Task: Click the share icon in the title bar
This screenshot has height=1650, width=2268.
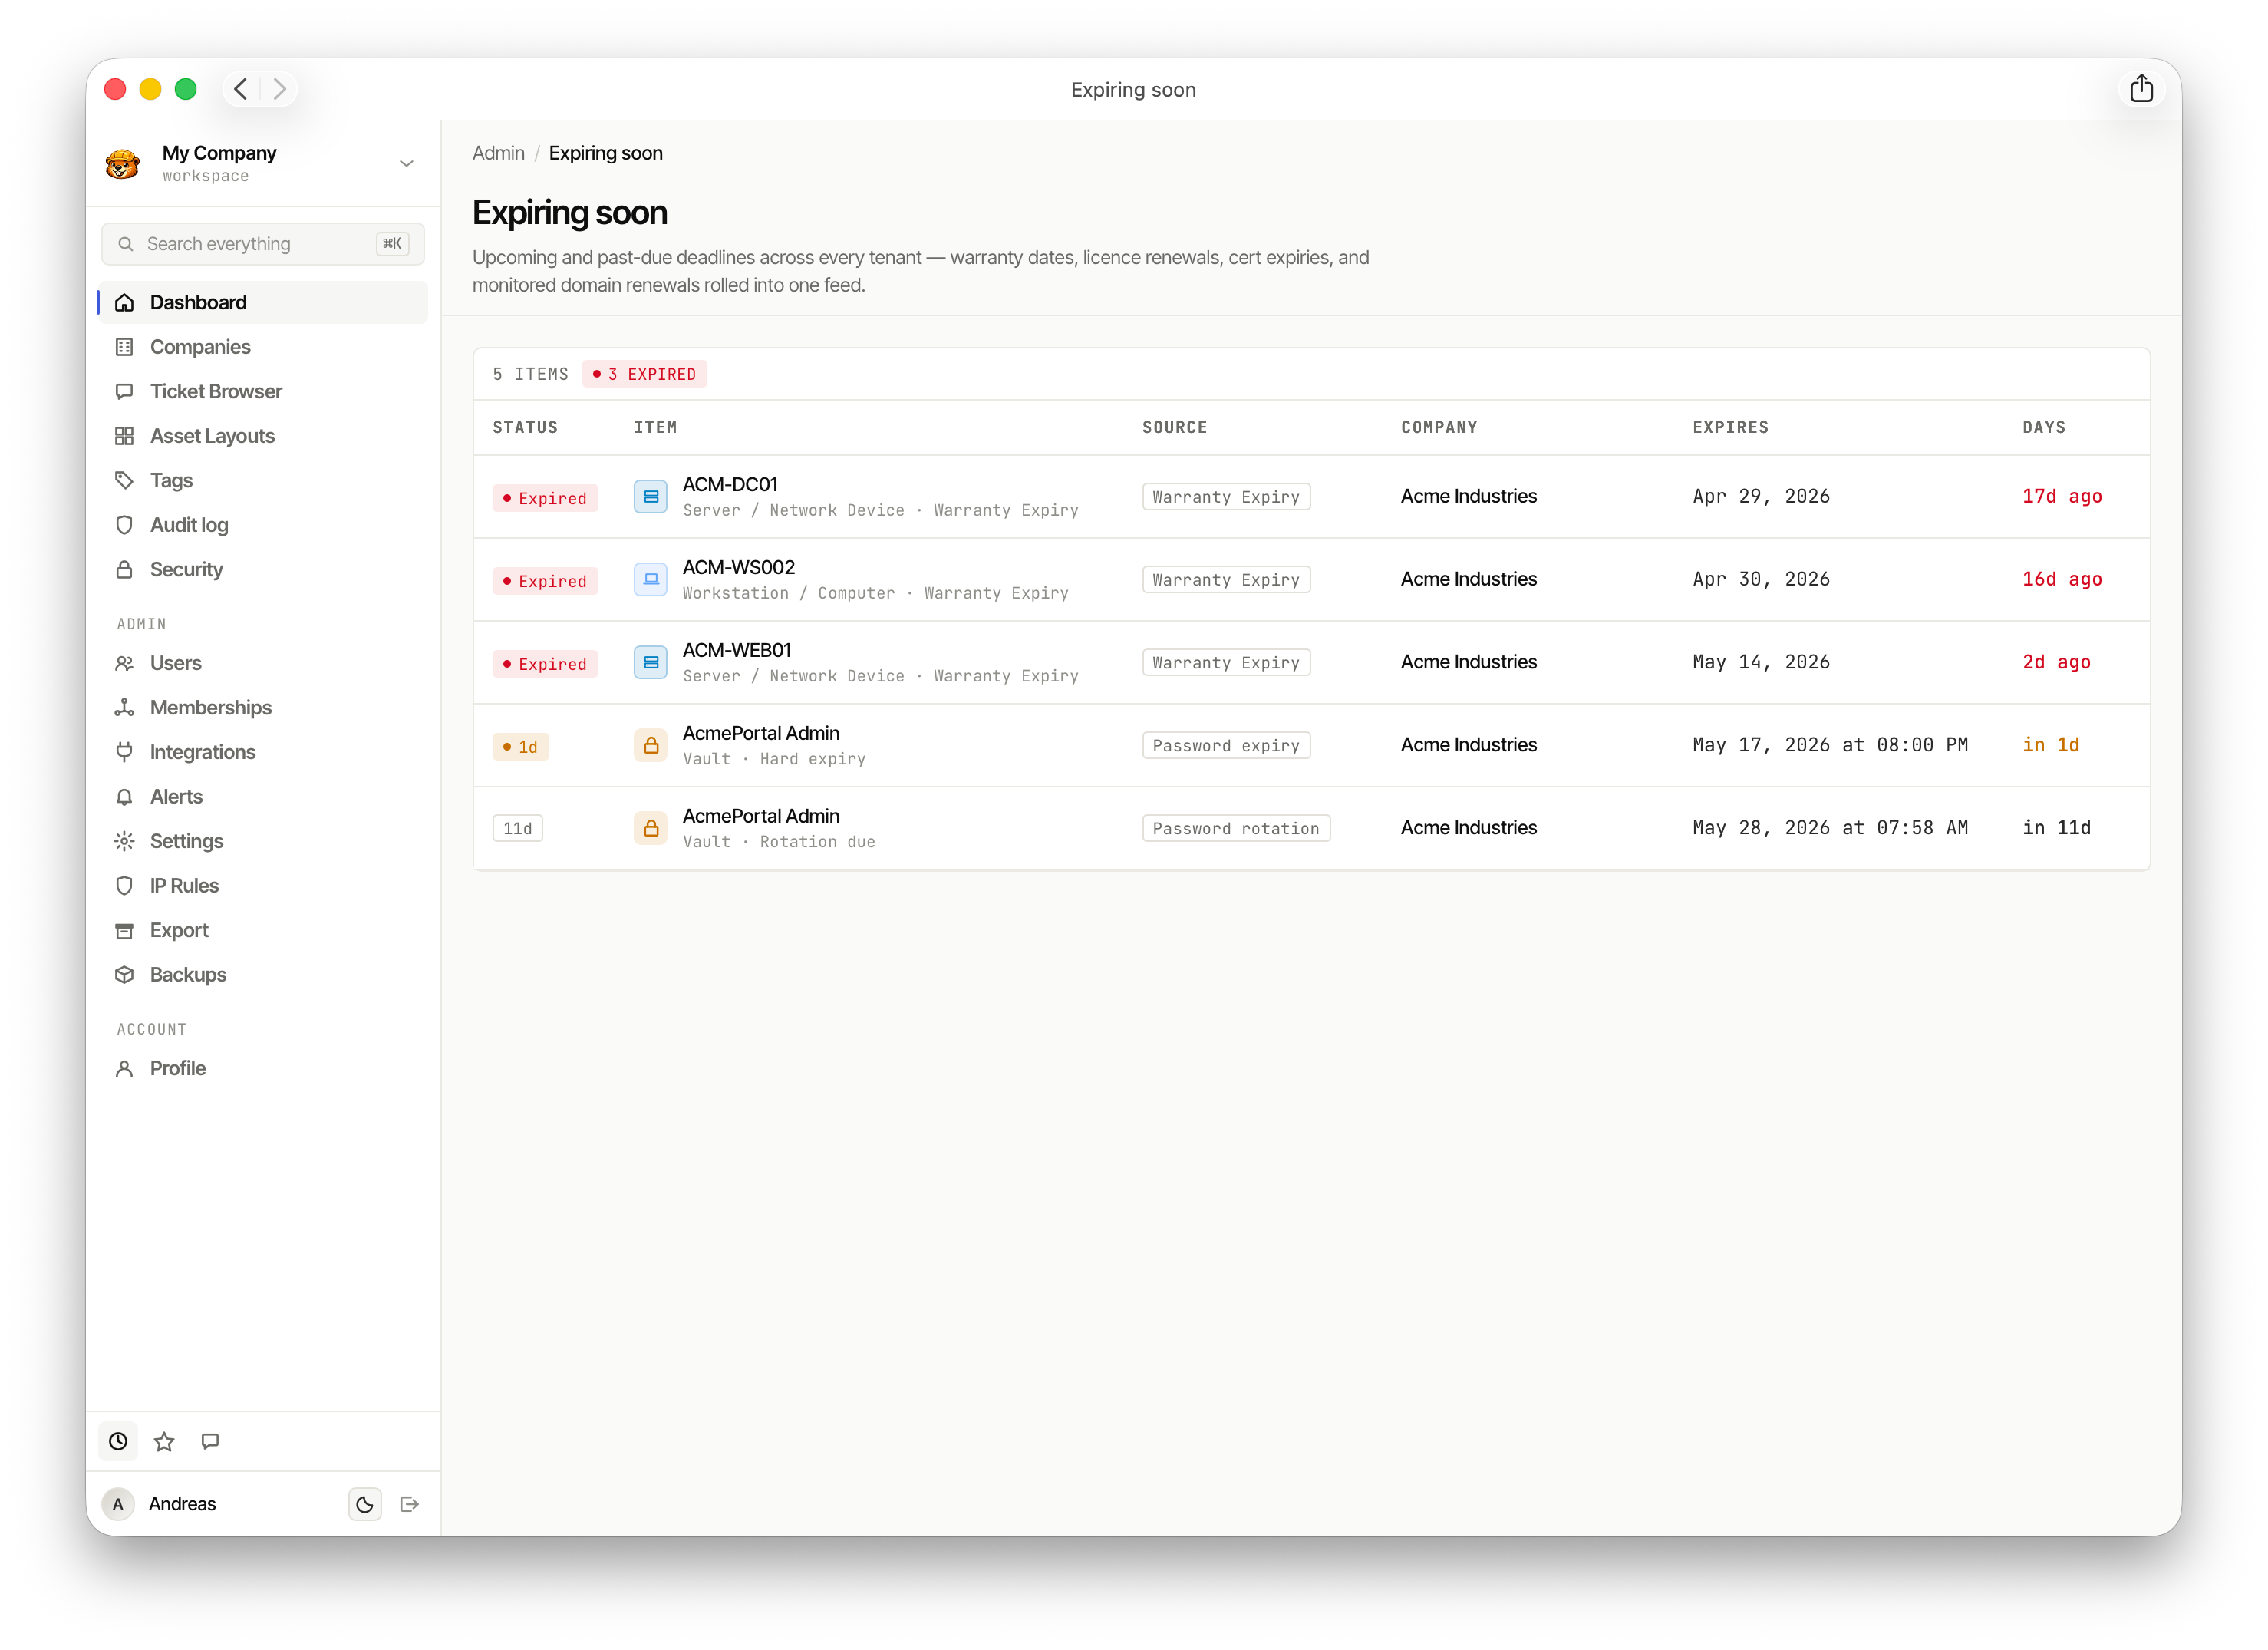Action: 2140,89
